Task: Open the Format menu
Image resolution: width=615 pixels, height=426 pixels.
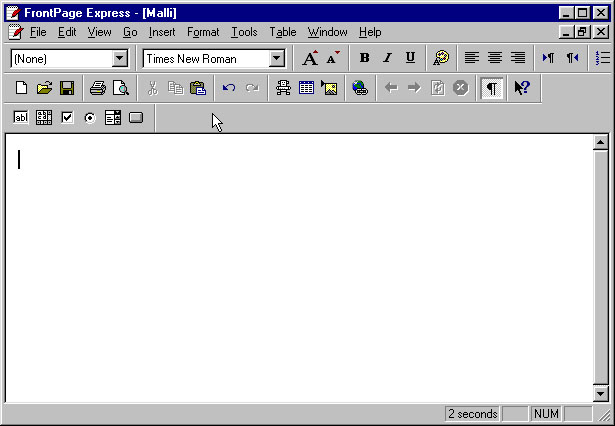Action: pyautogui.click(x=203, y=32)
